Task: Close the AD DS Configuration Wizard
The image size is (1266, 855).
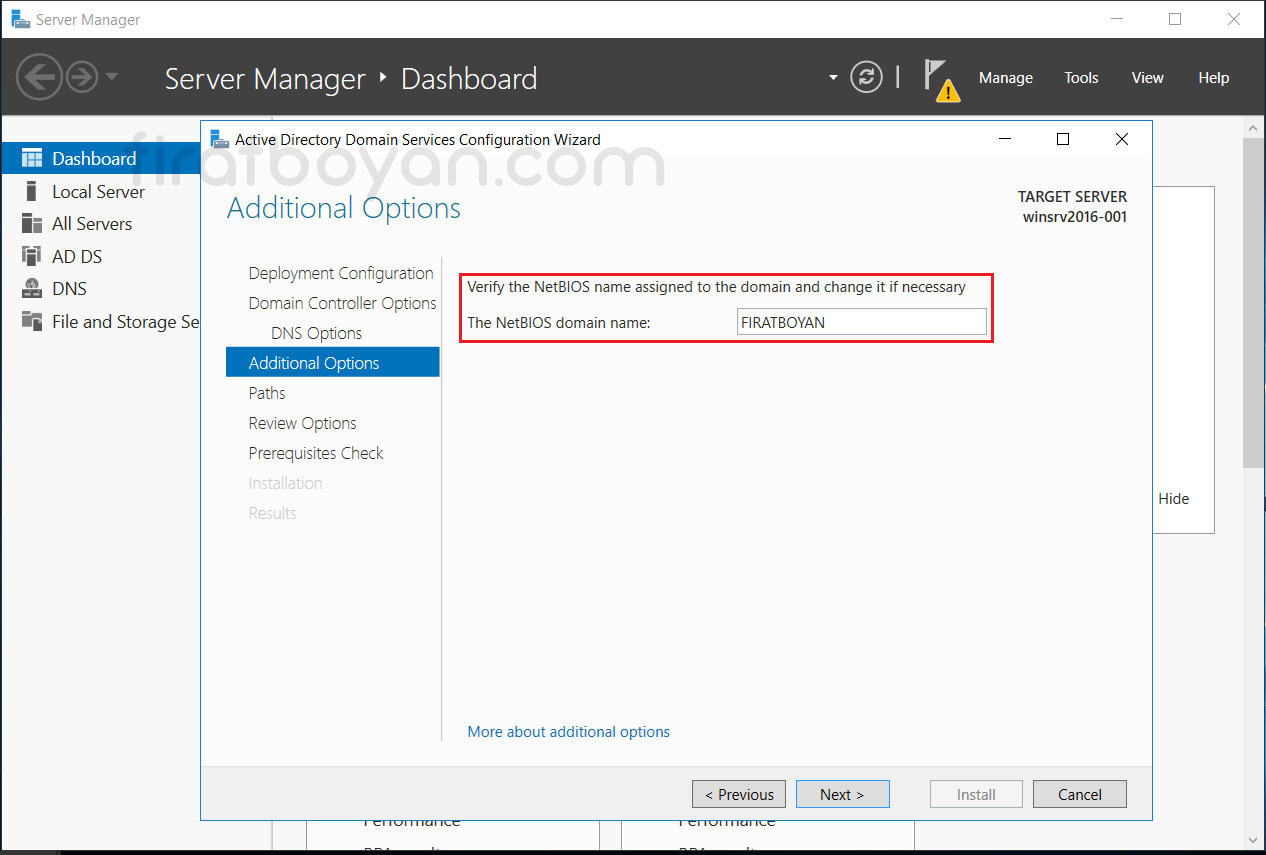Action: (x=1121, y=139)
